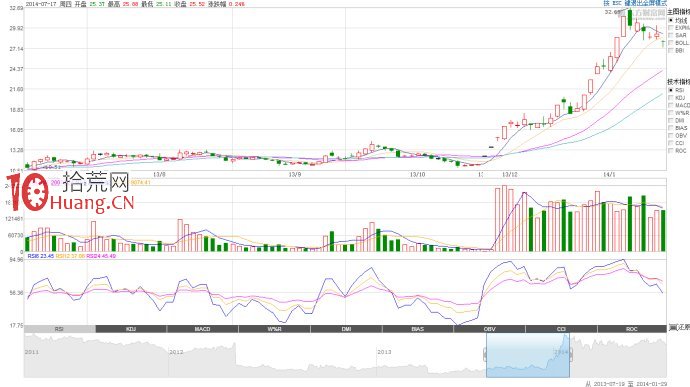Click the 14/1 date axis label
690x387 pixels.
pyautogui.click(x=609, y=174)
